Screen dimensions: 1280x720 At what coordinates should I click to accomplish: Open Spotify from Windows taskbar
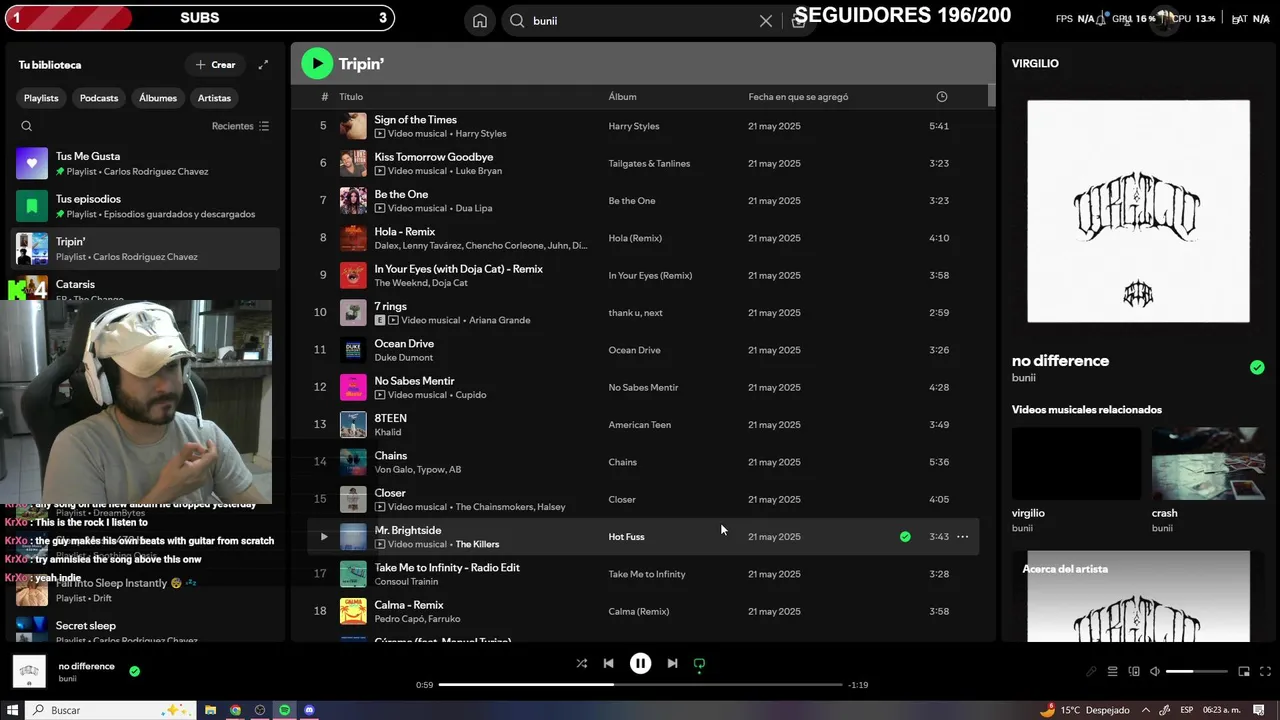pos(285,710)
